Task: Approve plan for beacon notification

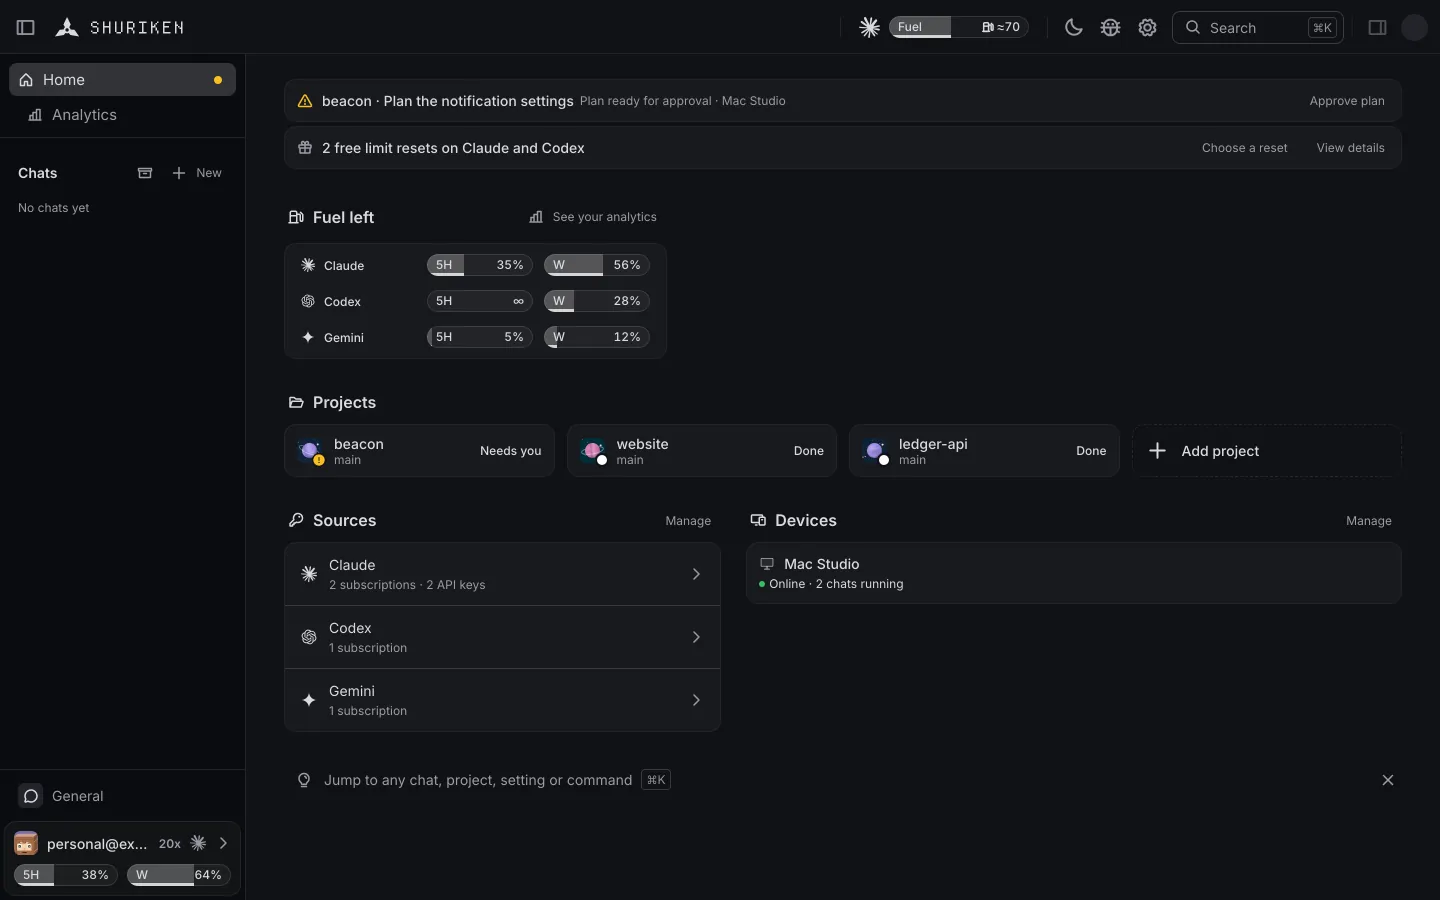Action: tap(1347, 101)
